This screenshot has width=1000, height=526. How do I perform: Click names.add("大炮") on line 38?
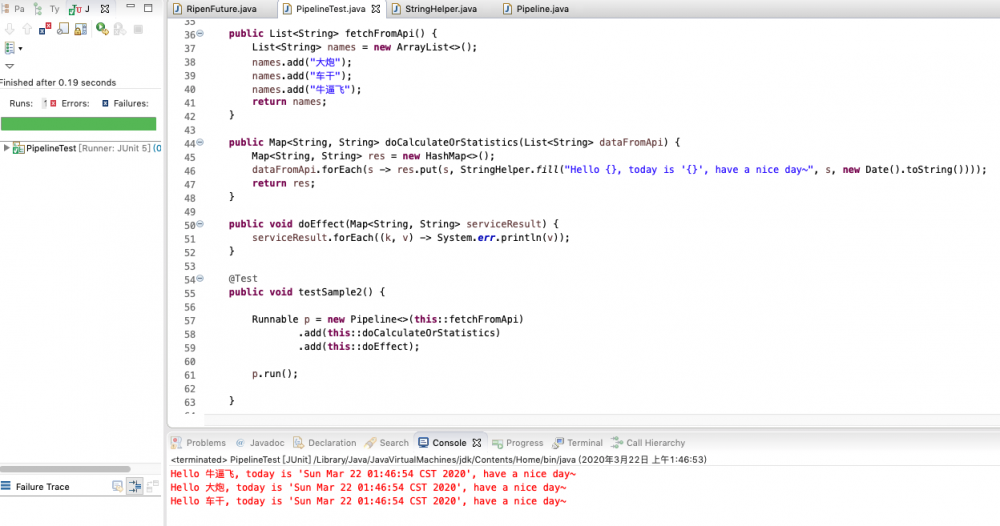click(302, 62)
